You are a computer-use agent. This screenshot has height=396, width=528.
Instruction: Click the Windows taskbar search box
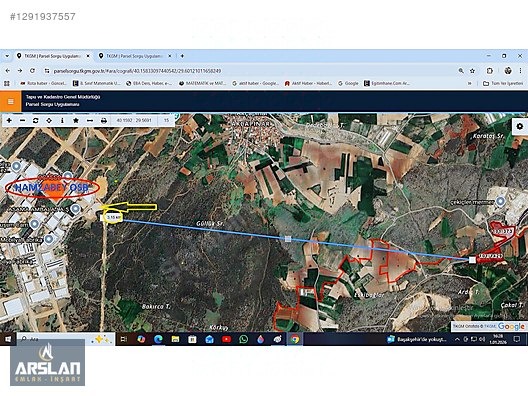[66, 339]
